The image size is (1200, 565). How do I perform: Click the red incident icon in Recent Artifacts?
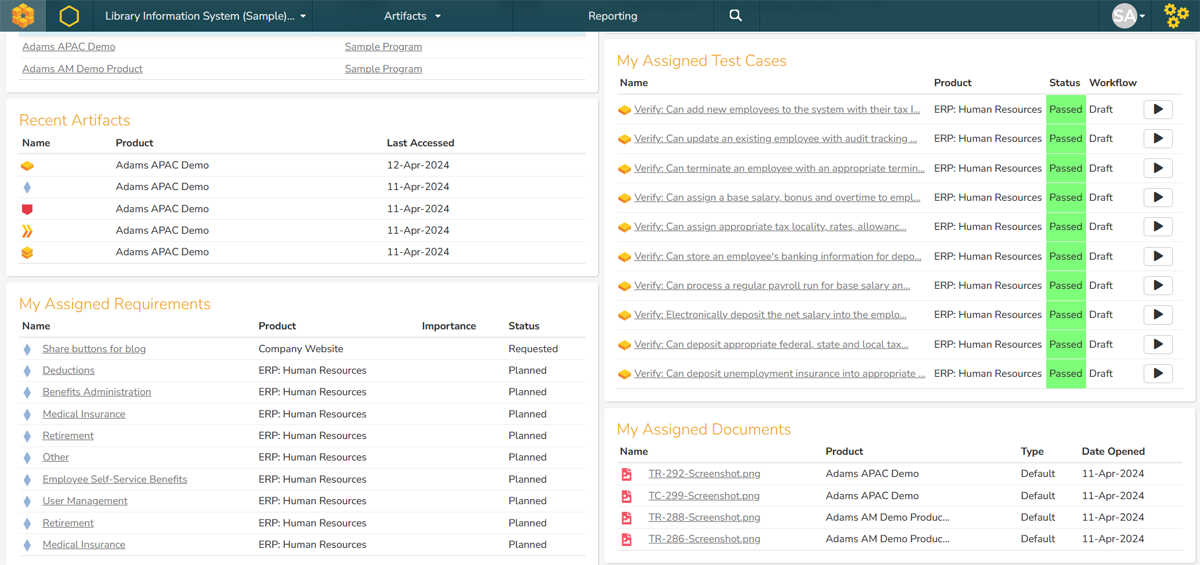pyautogui.click(x=27, y=209)
